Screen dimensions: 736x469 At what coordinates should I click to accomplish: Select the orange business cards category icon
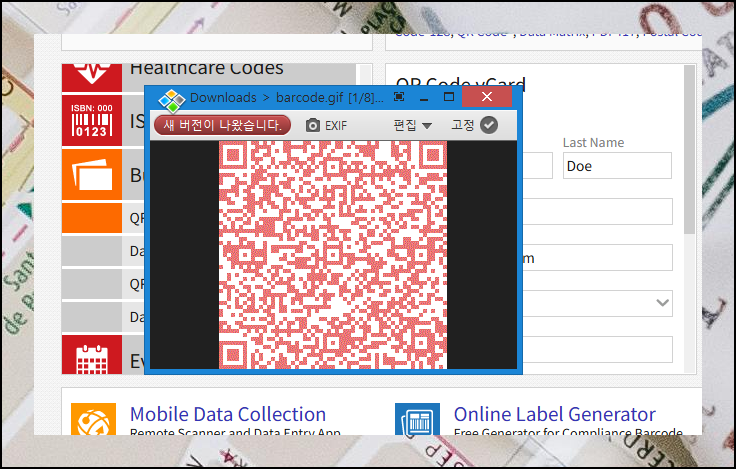tap(92, 175)
